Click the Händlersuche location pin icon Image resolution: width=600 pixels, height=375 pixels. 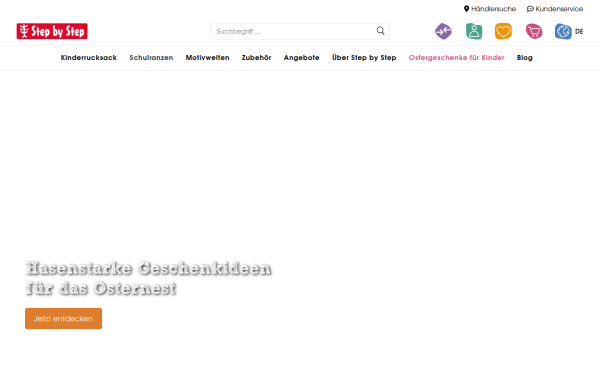(x=466, y=9)
